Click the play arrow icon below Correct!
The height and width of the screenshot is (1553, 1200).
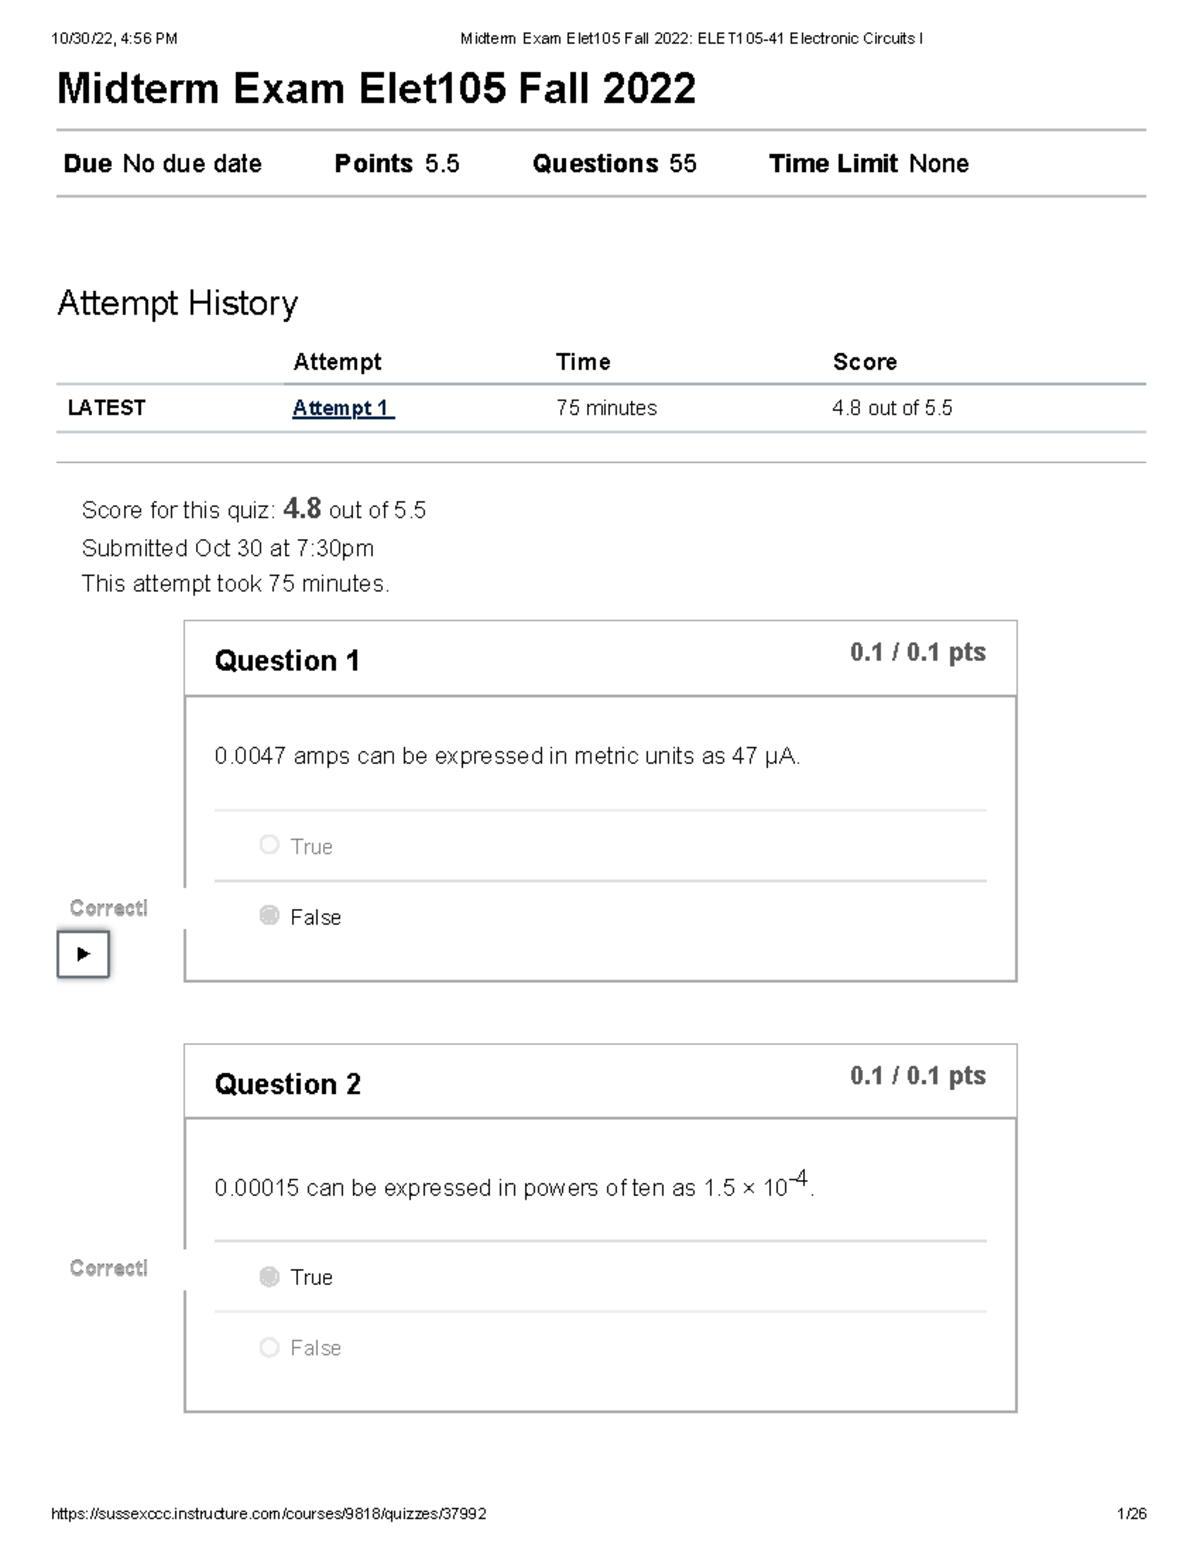[x=83, y=953]
